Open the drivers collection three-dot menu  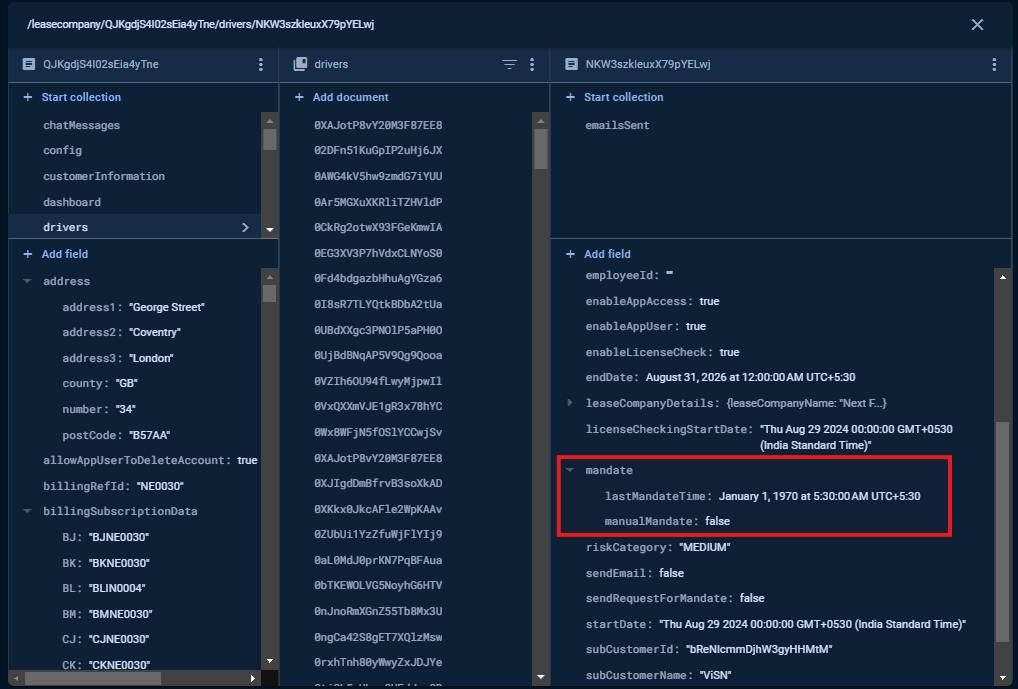point(532,64)
